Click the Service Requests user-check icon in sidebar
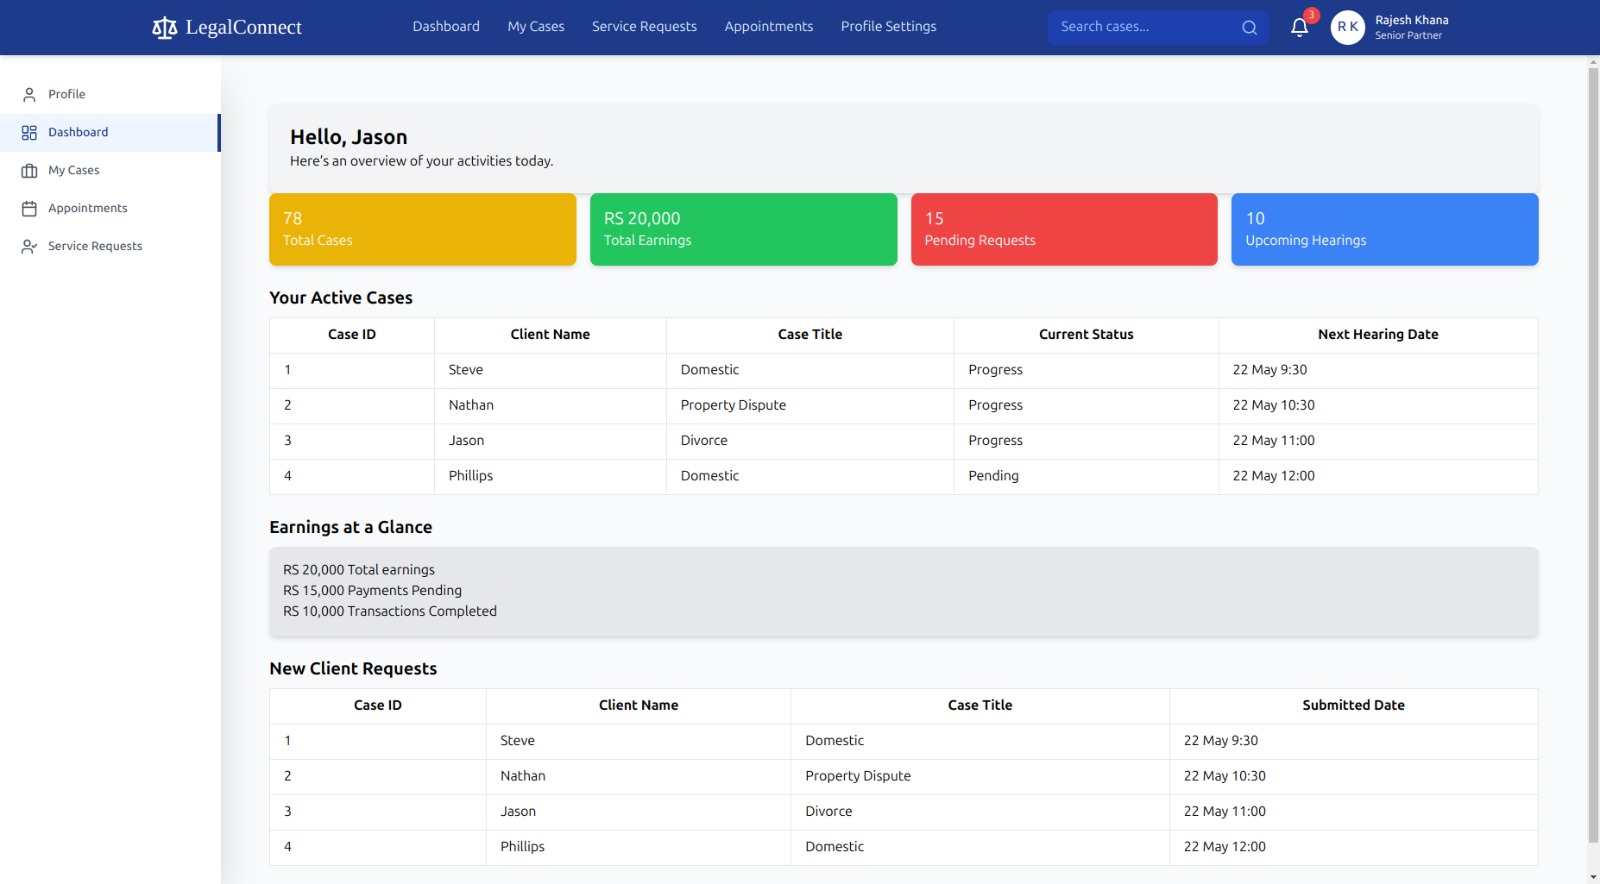This screenshot has height=884, width=1600. [x=29, y=246]
